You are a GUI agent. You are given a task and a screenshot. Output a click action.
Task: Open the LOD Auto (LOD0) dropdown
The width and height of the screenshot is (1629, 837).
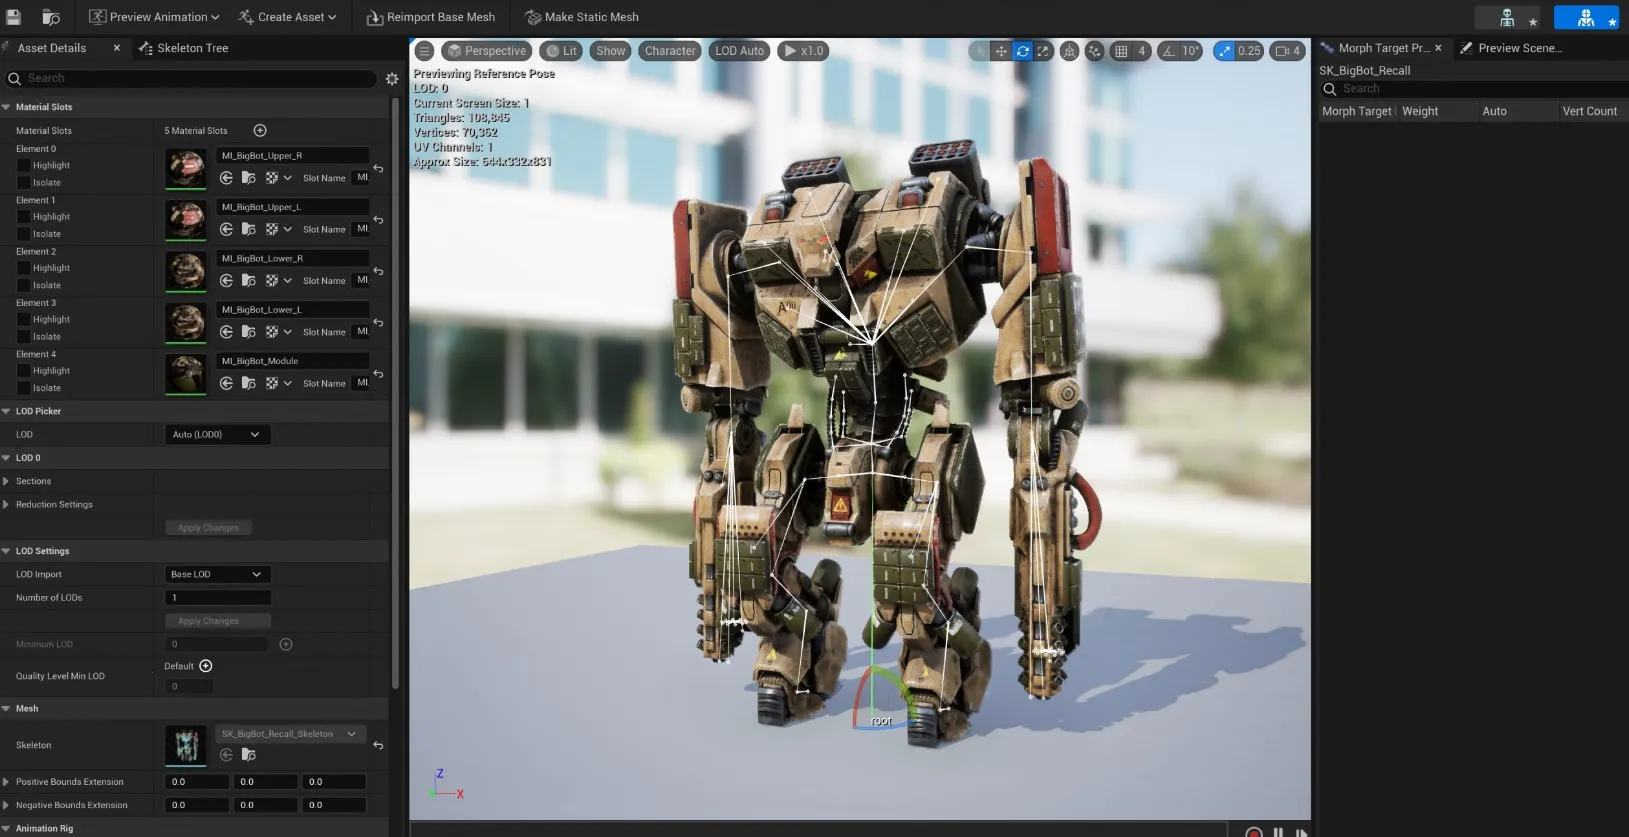point(217,434)
